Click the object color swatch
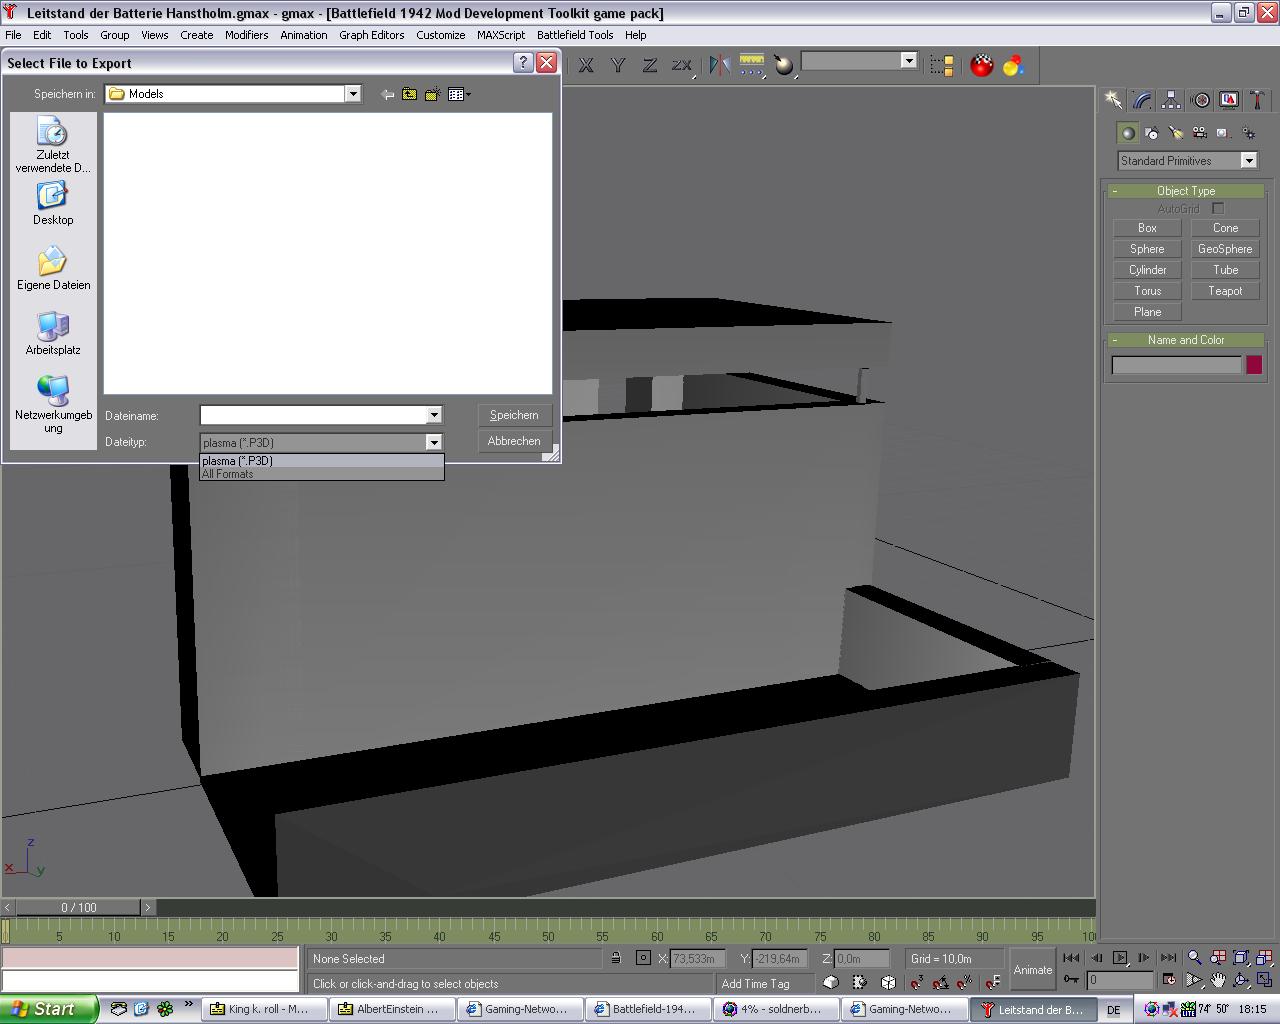This screenshot has height=1024, width=1280. coord(1253,365)
